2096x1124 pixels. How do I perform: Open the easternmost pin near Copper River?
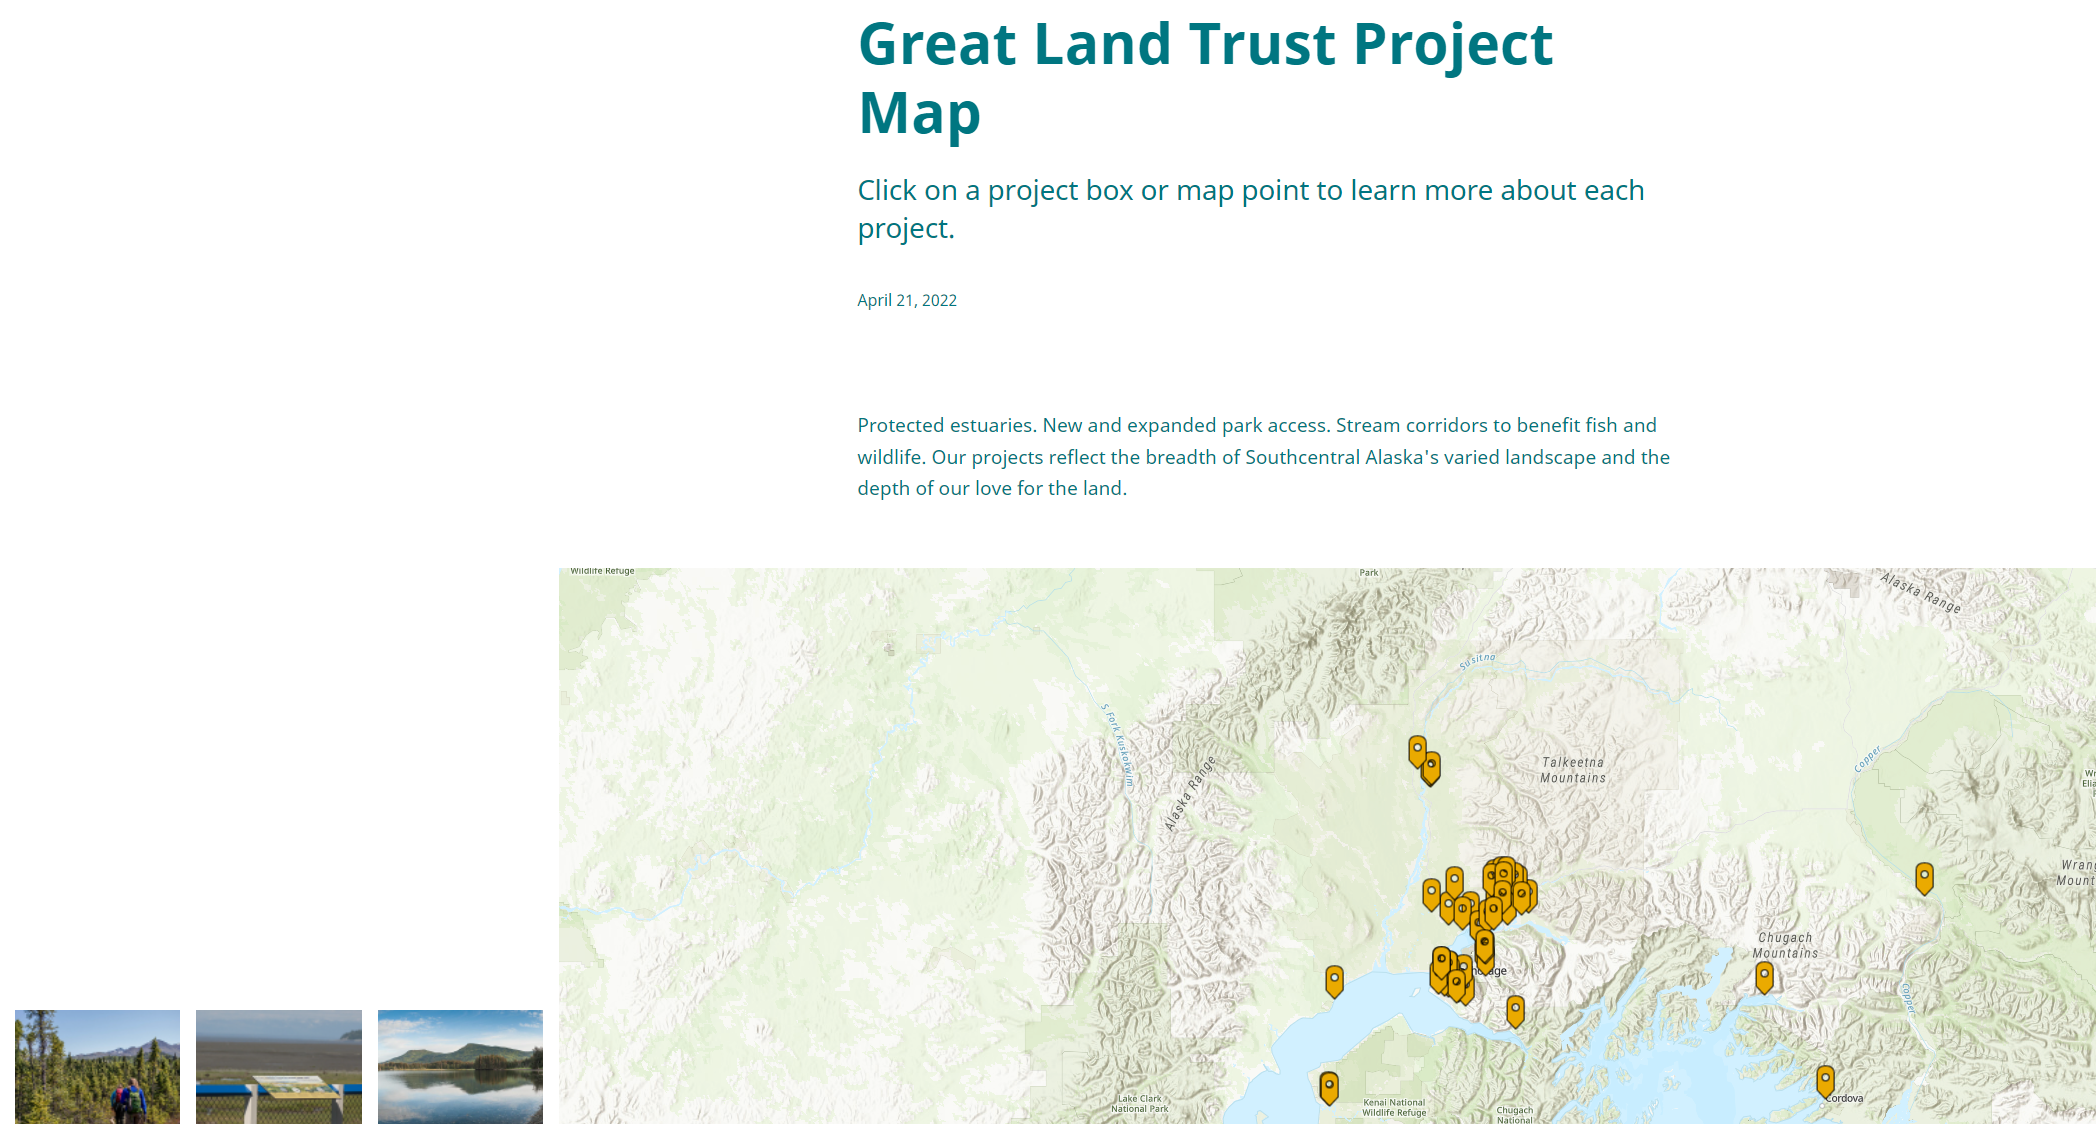click(1924, 877)
